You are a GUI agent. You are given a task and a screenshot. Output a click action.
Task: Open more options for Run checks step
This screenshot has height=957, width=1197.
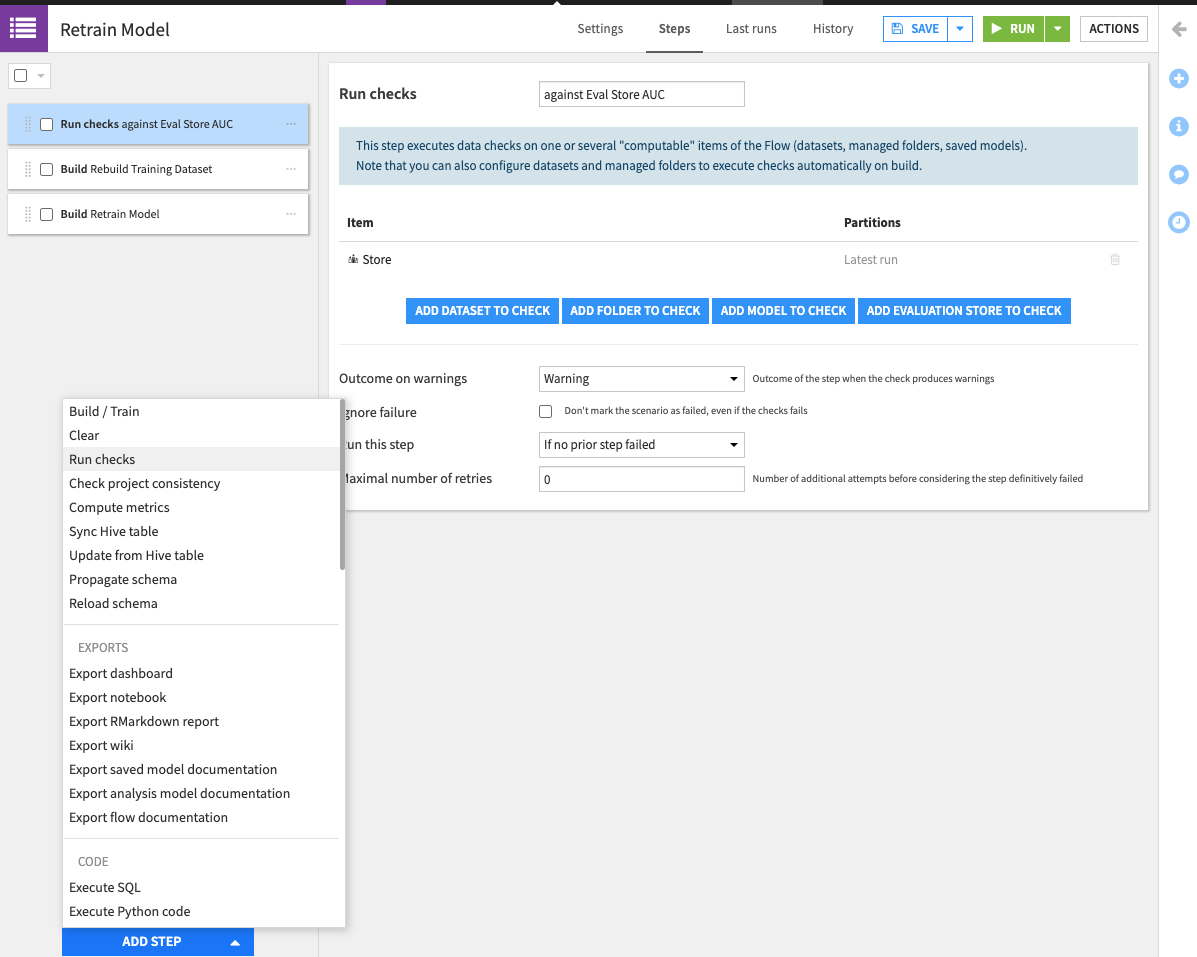coord(291,124)
